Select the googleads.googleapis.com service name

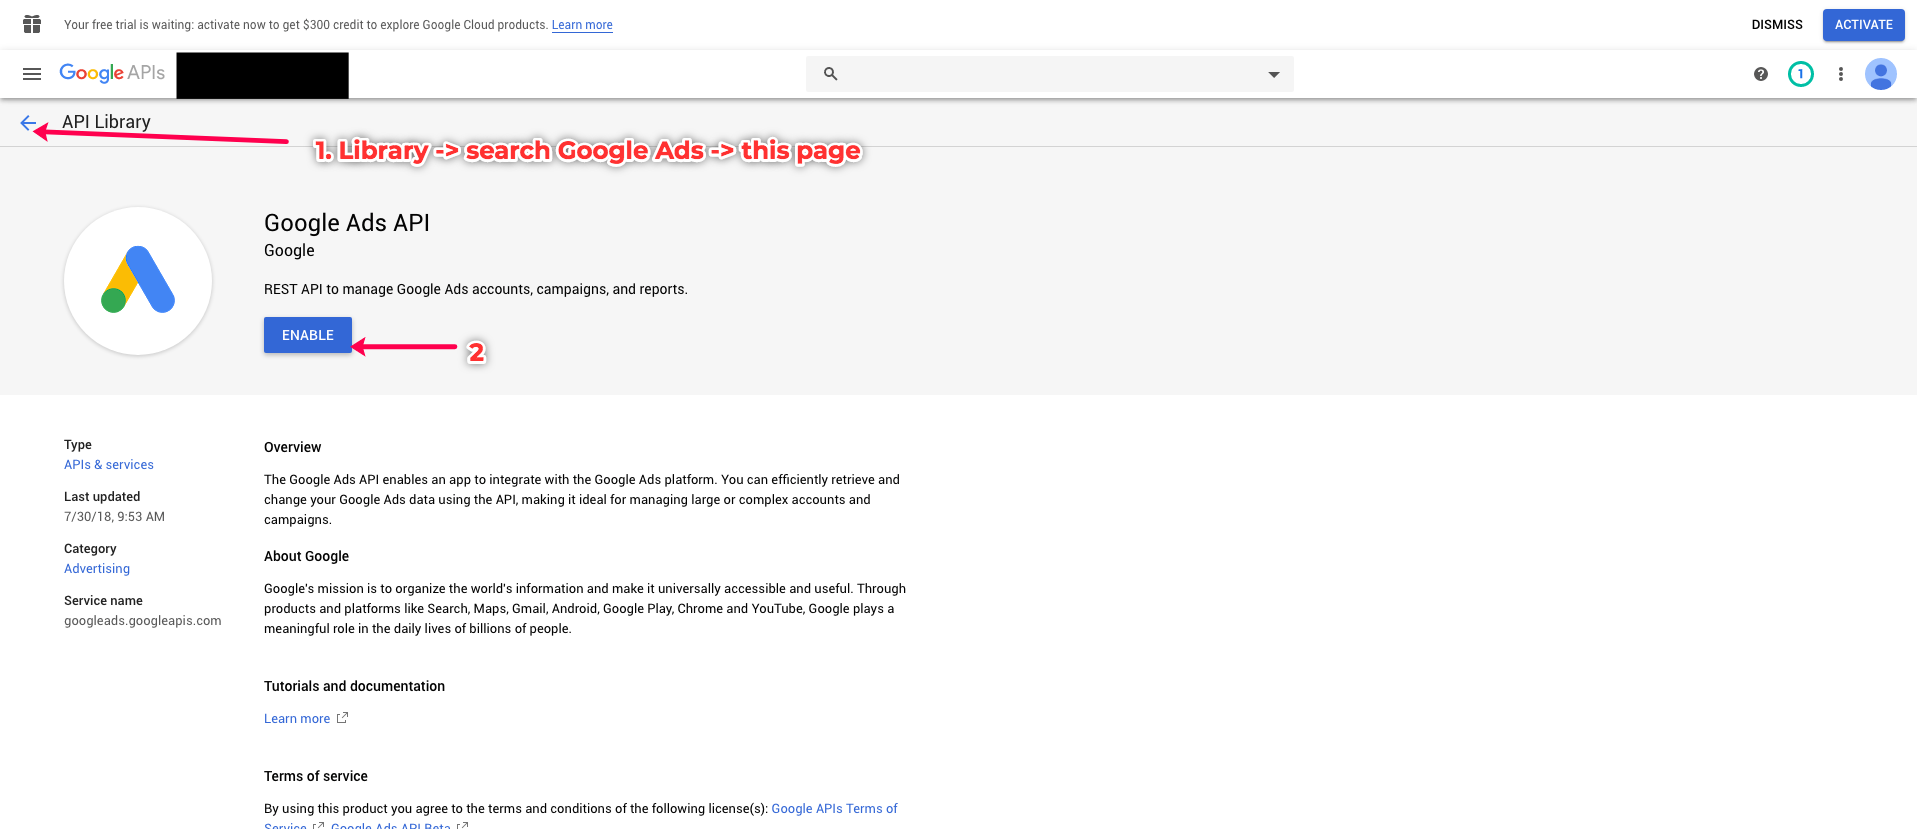tap(143, 621)
